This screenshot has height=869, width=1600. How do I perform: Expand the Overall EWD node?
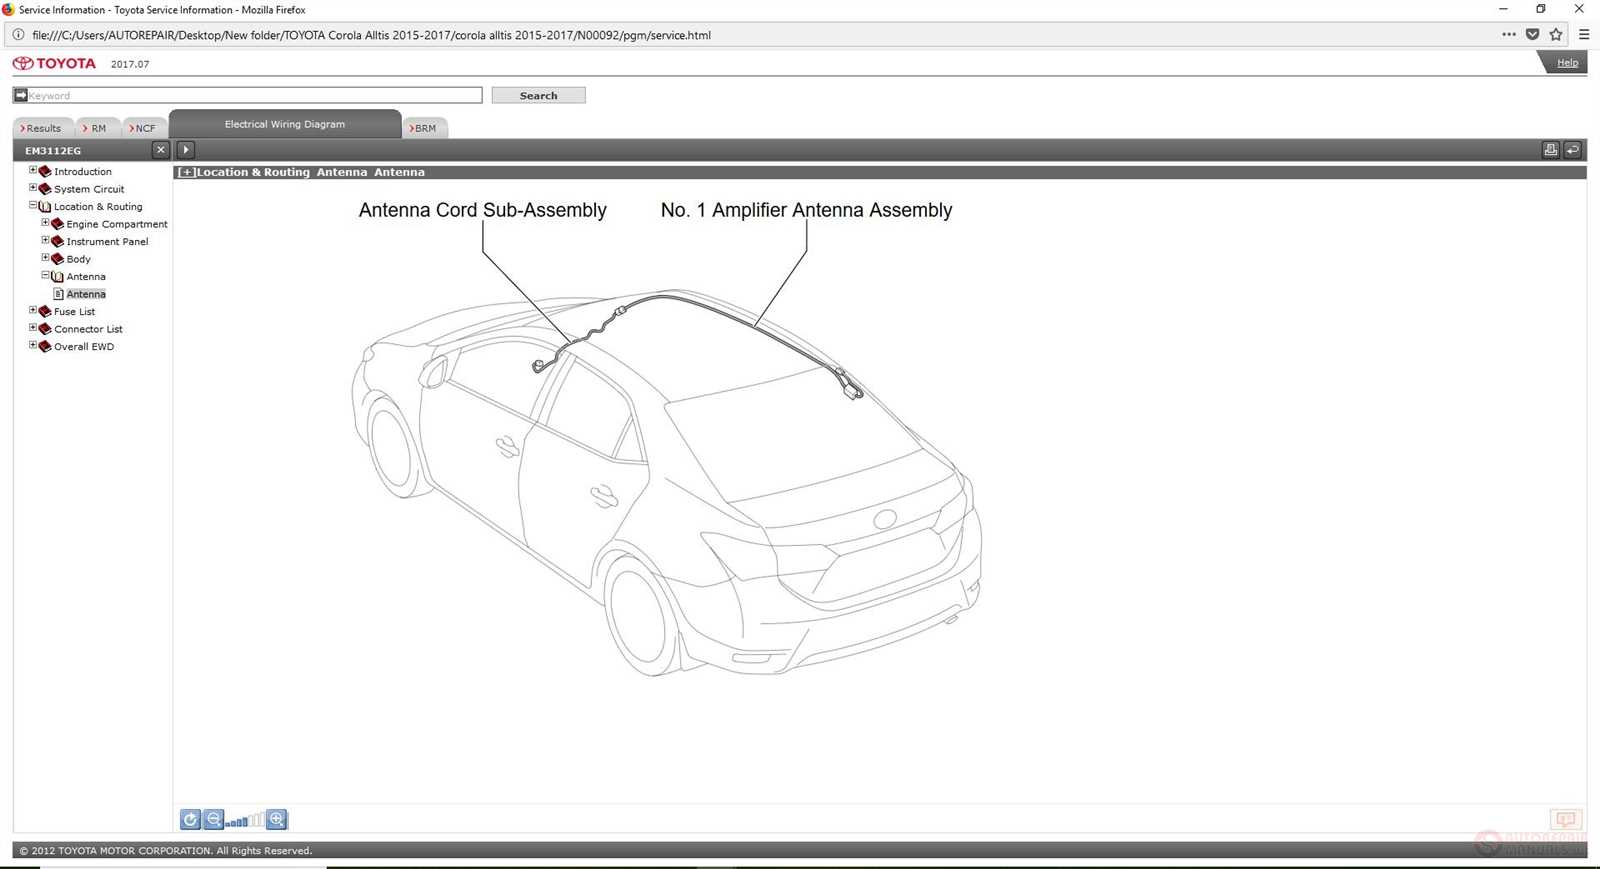click(33, 346)
